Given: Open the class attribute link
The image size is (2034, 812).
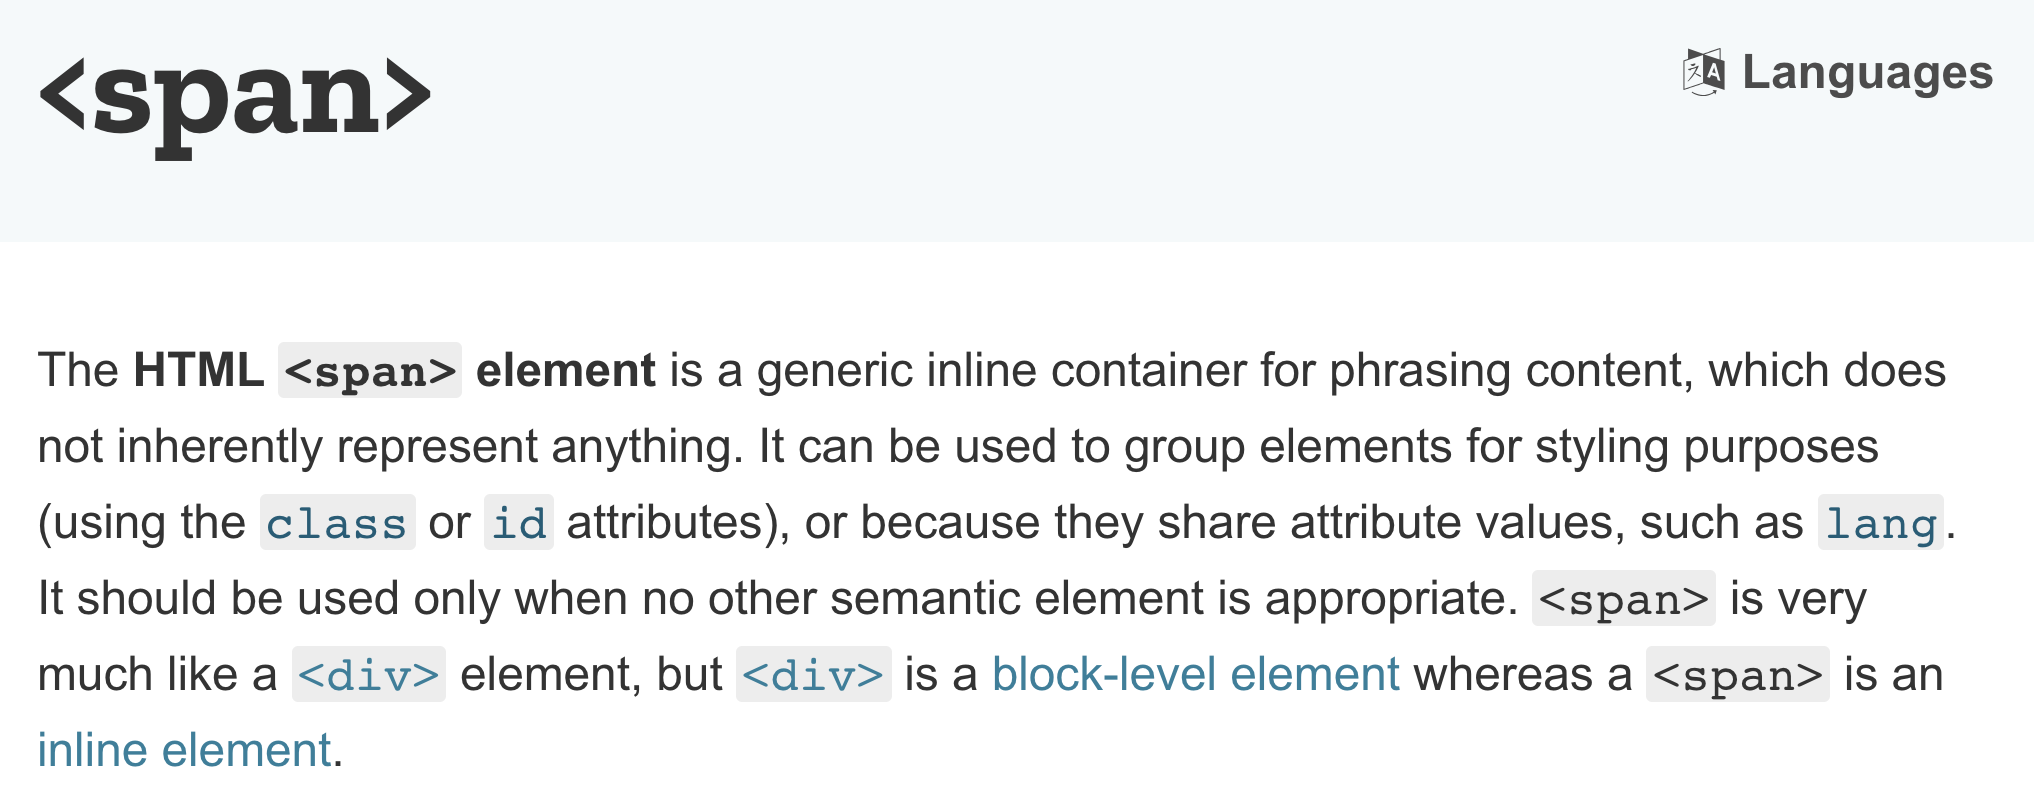Looking at the screenshot, I should click(x=337, y=523).
